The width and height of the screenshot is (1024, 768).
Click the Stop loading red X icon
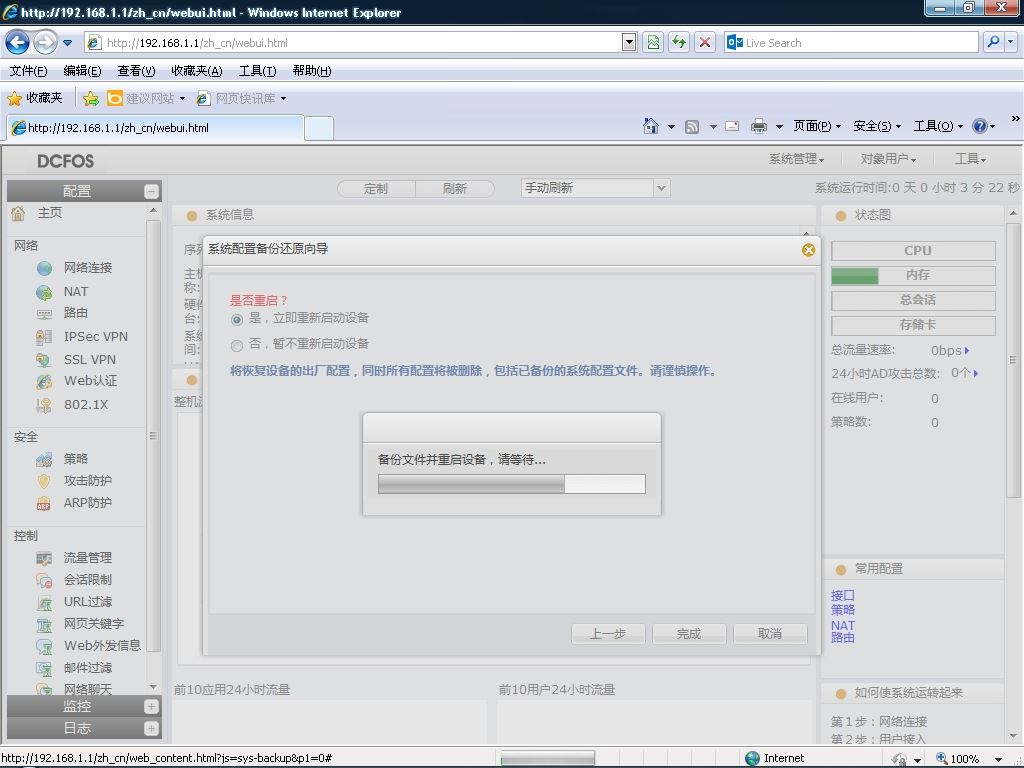(705, 42)
